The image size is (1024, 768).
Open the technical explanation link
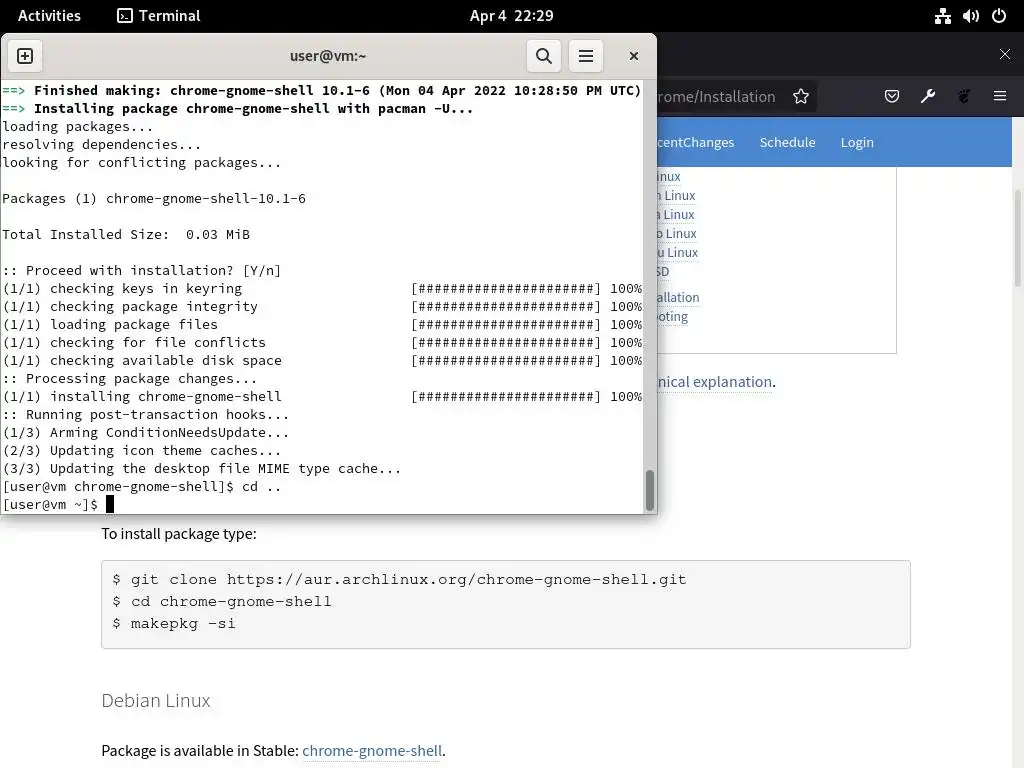pos(714,382)
